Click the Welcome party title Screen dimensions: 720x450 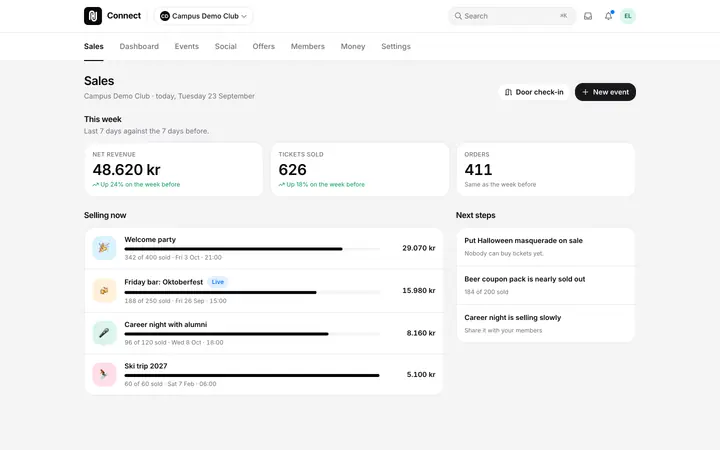click(150, 240)
